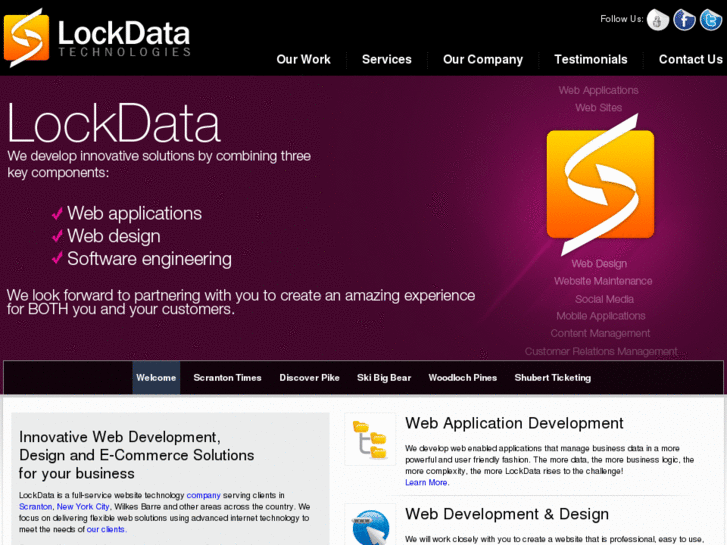Click the Website Maintenance tag text
The width and height of the screenshot is (727, 545).
pos(603,281)
